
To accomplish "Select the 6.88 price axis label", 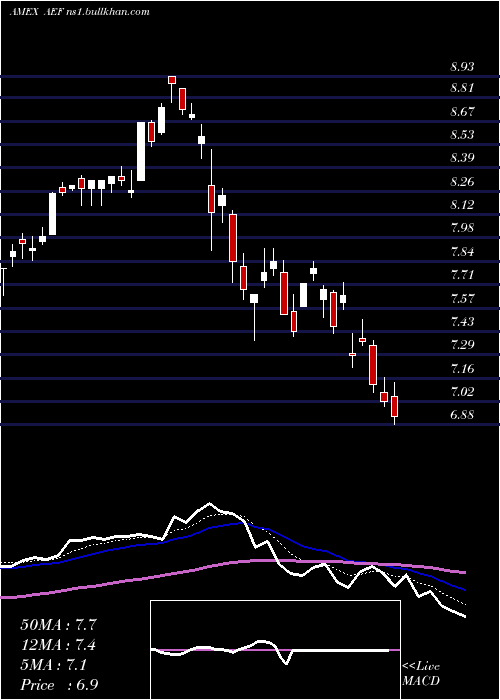I will click(462, 415).
